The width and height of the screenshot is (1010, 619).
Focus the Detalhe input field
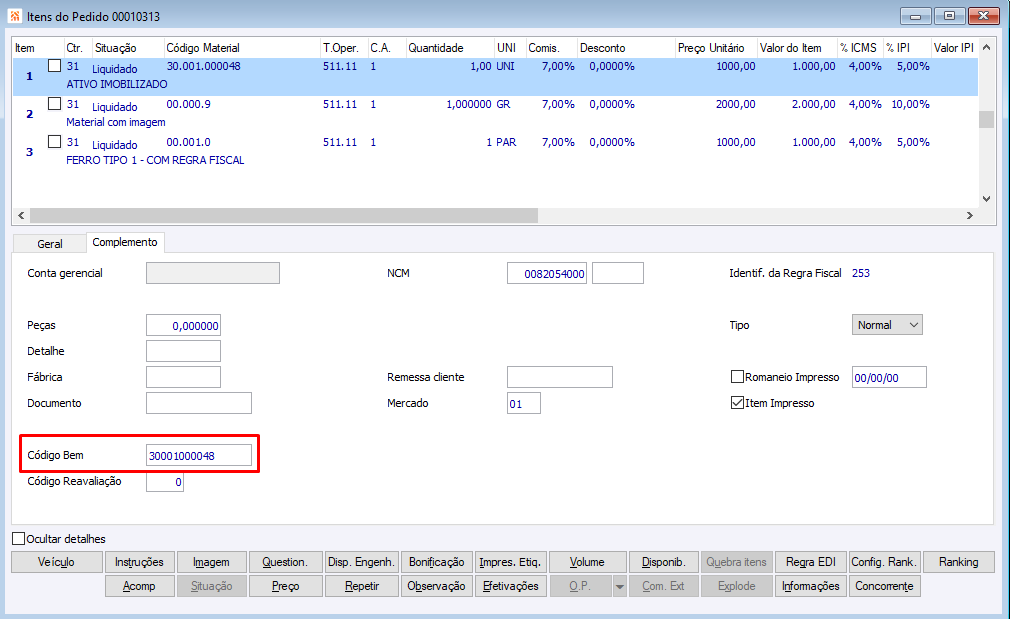[x=184, y=351]
